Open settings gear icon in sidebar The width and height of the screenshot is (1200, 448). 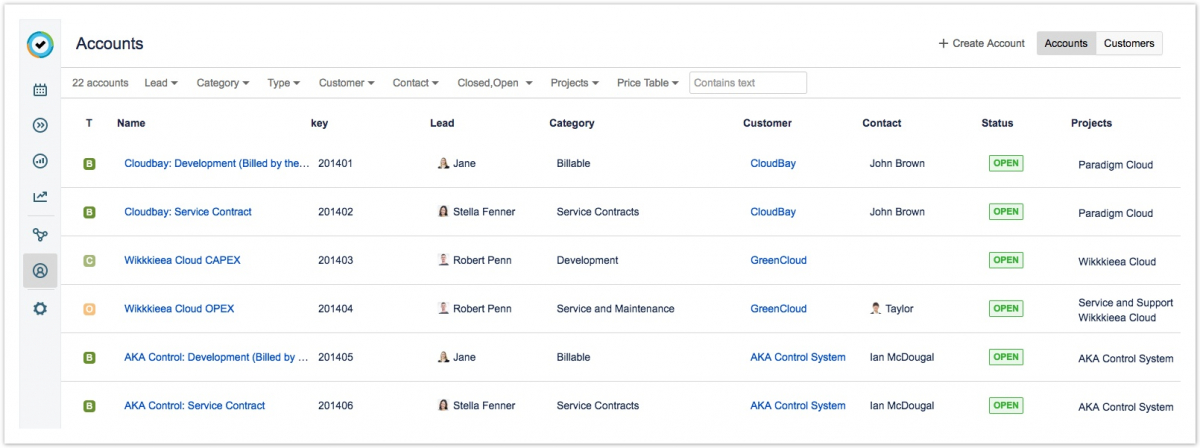point(40,308)
